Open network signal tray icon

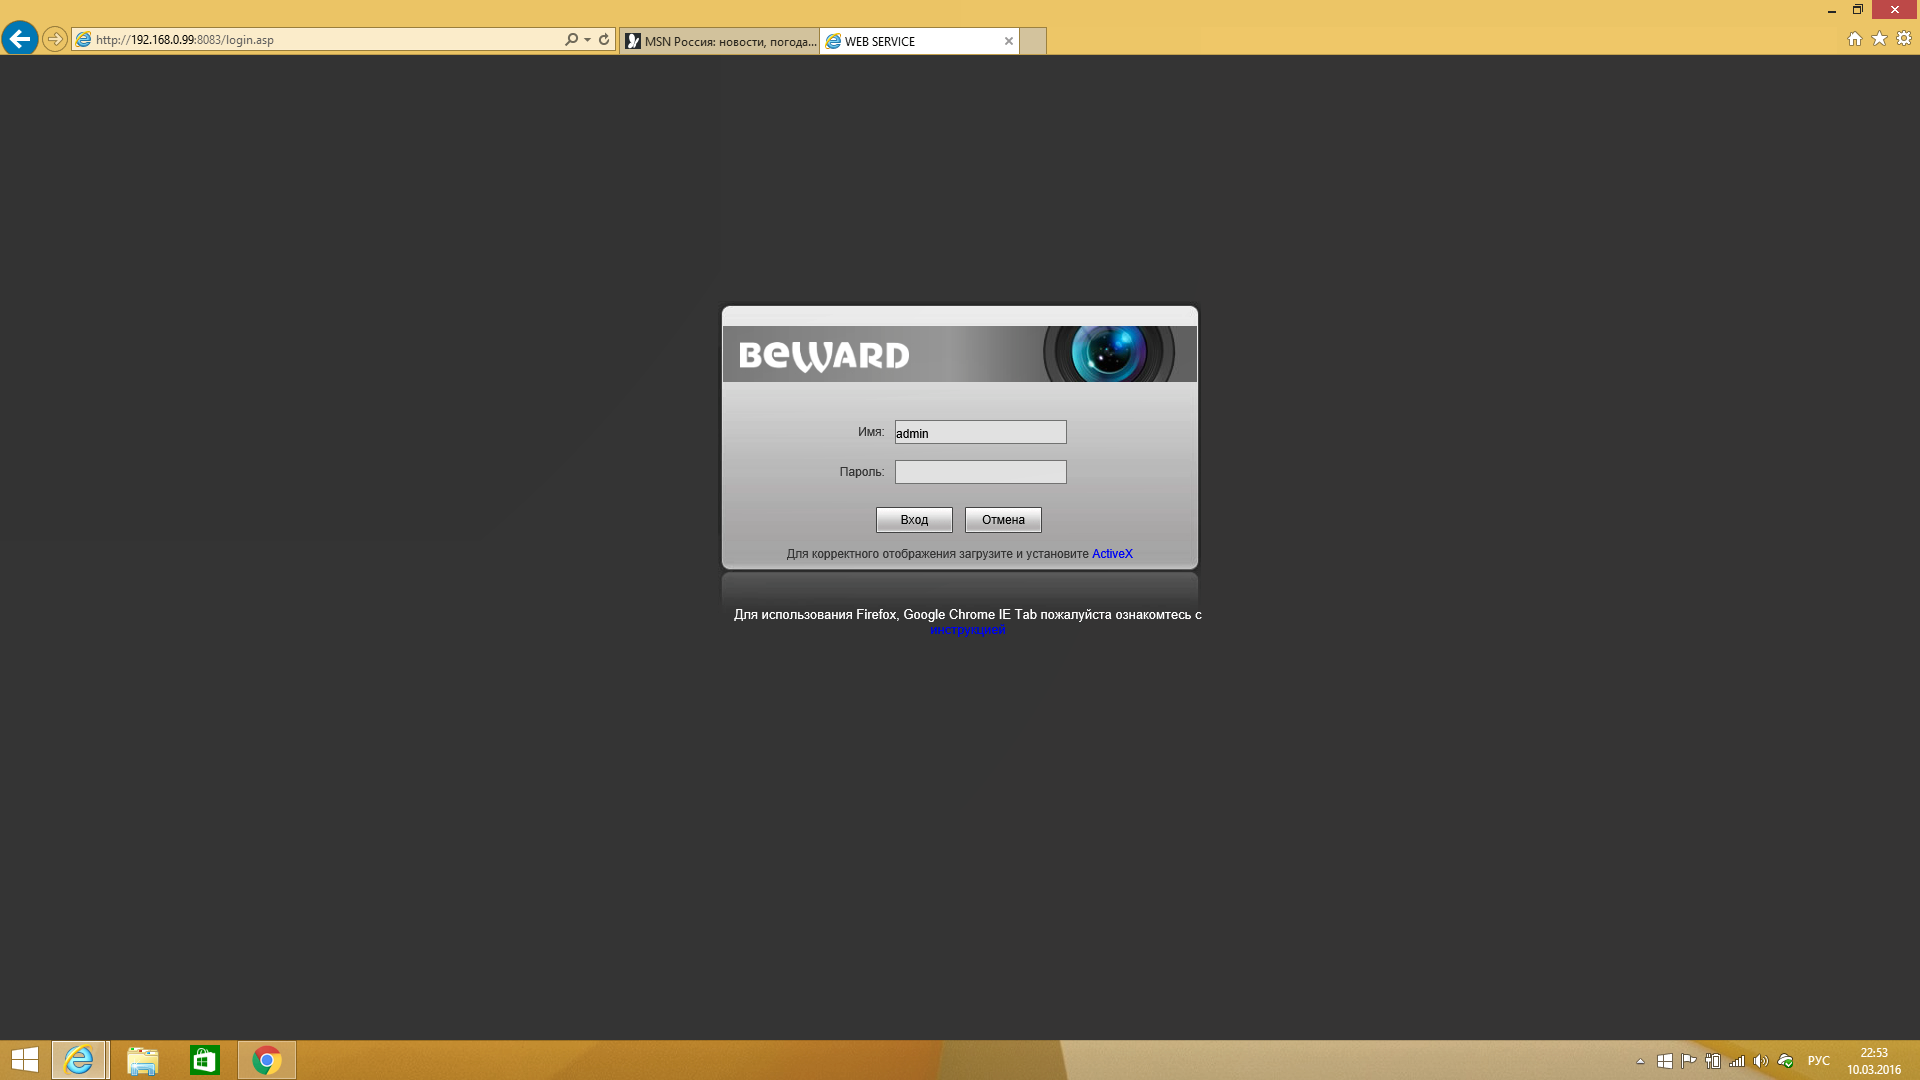coord(1737,1061)
